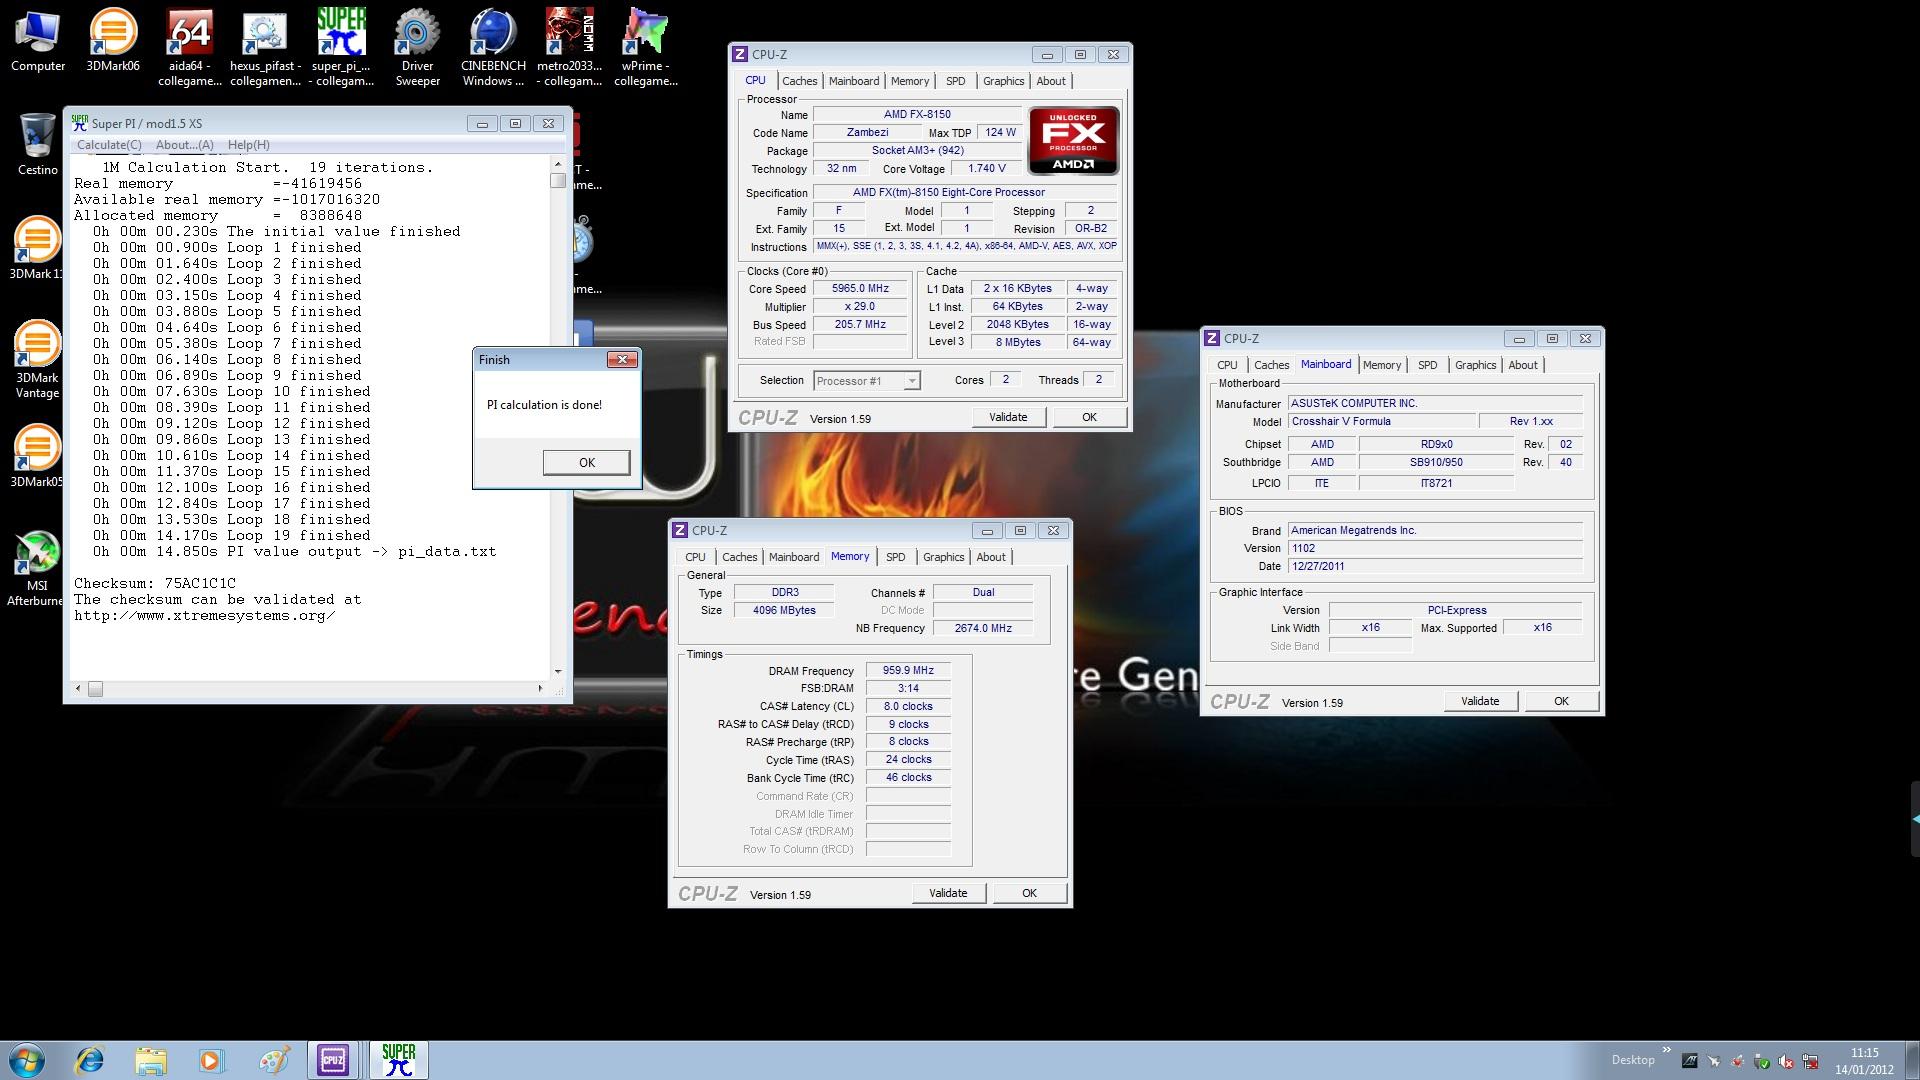Open About...(A) menu in Super PI
1920x1080 pixels.
tap(185, 145)
